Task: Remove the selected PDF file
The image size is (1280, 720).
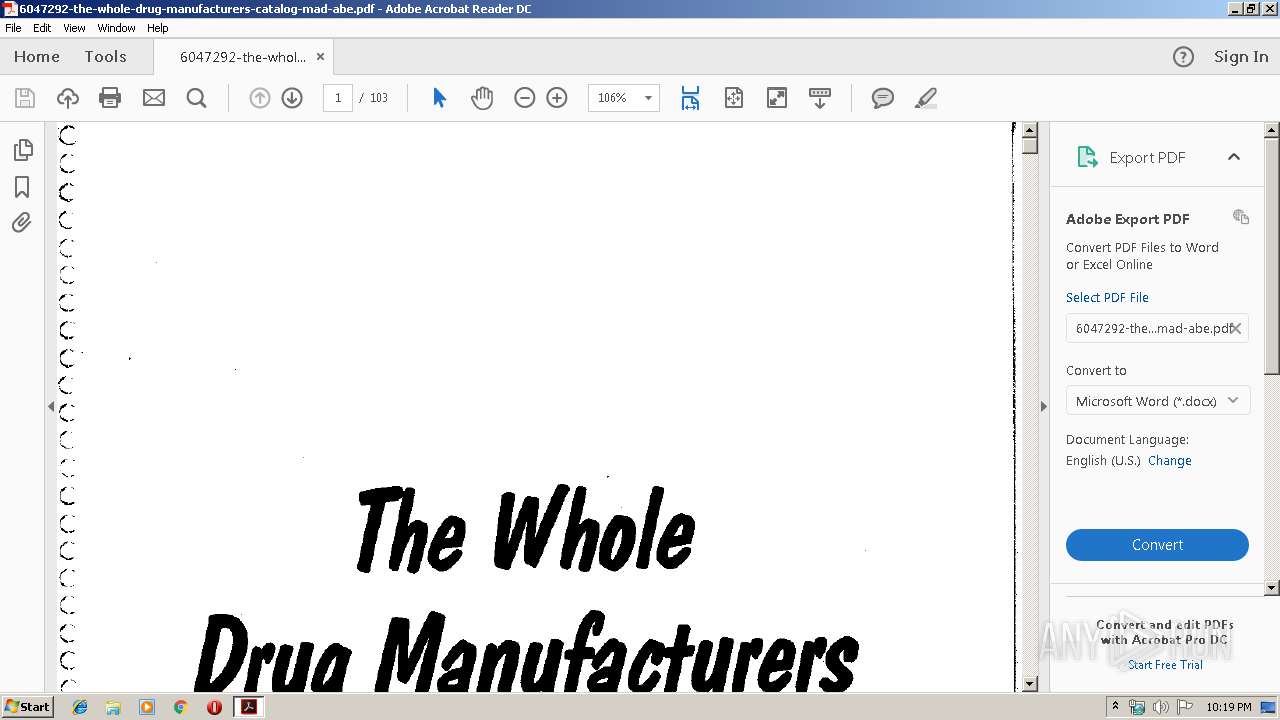Action: [1236, 328]
